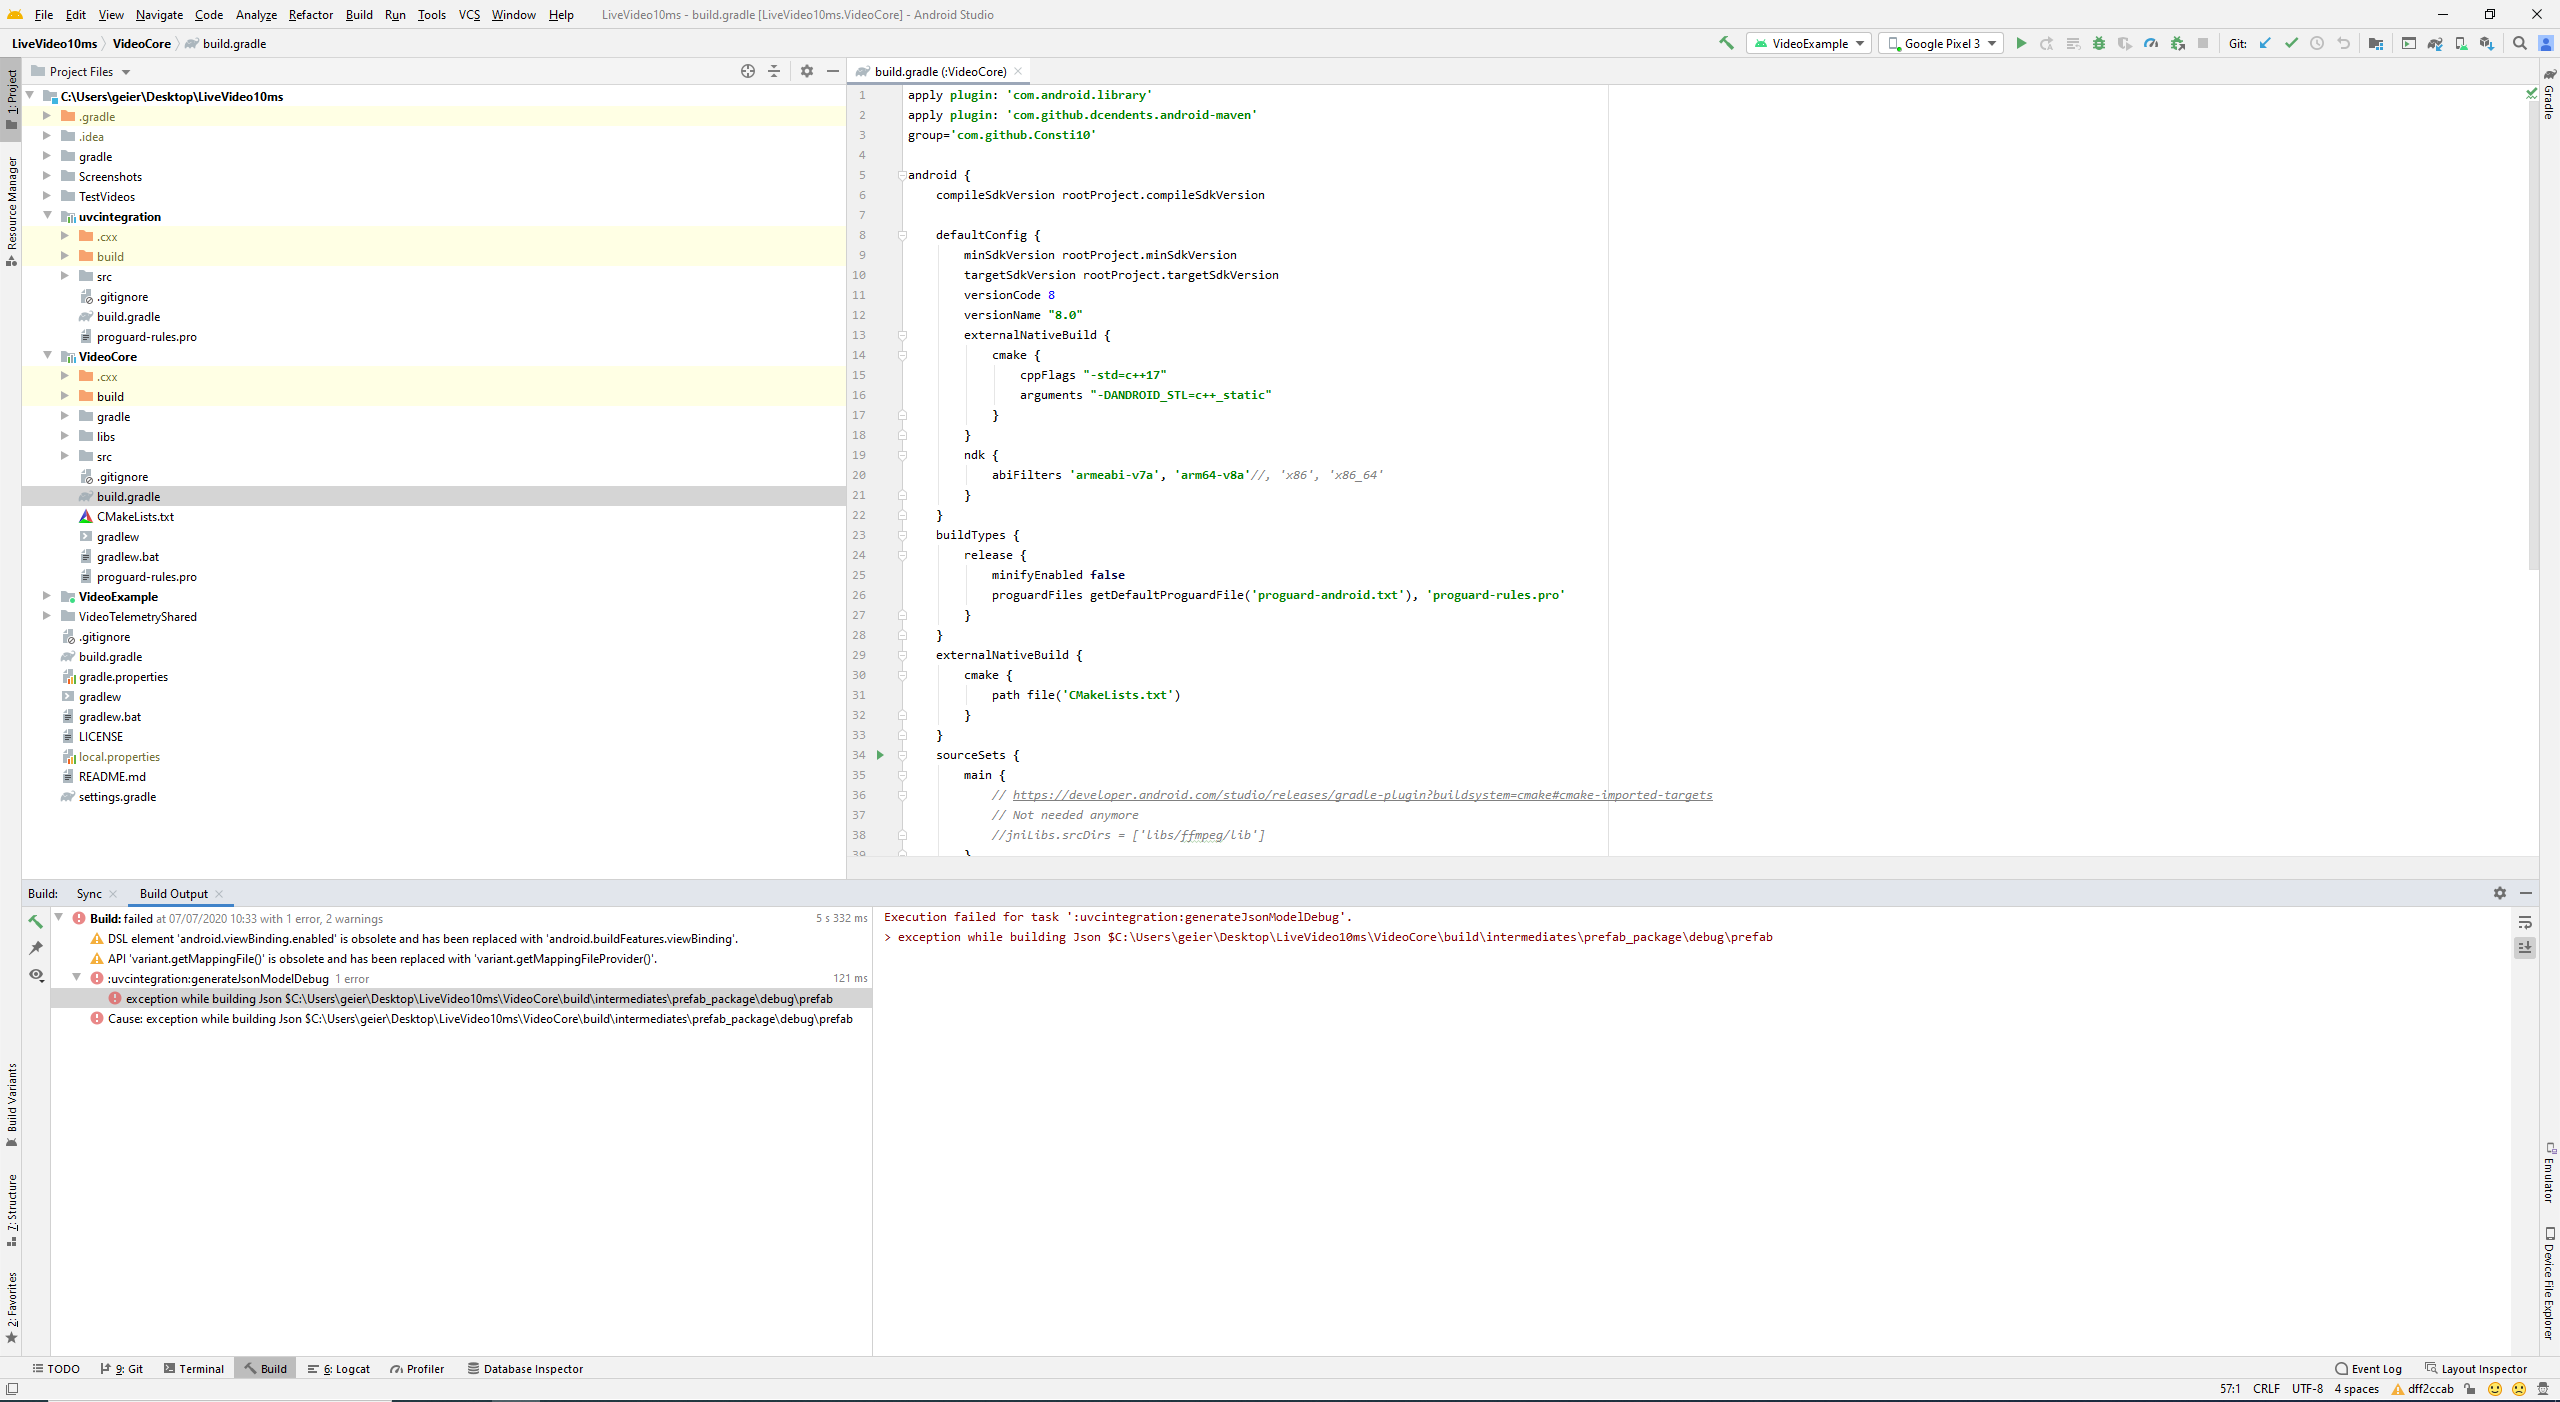
Task: Start debugging with the bug icon
Action: tap(2098, 43)
